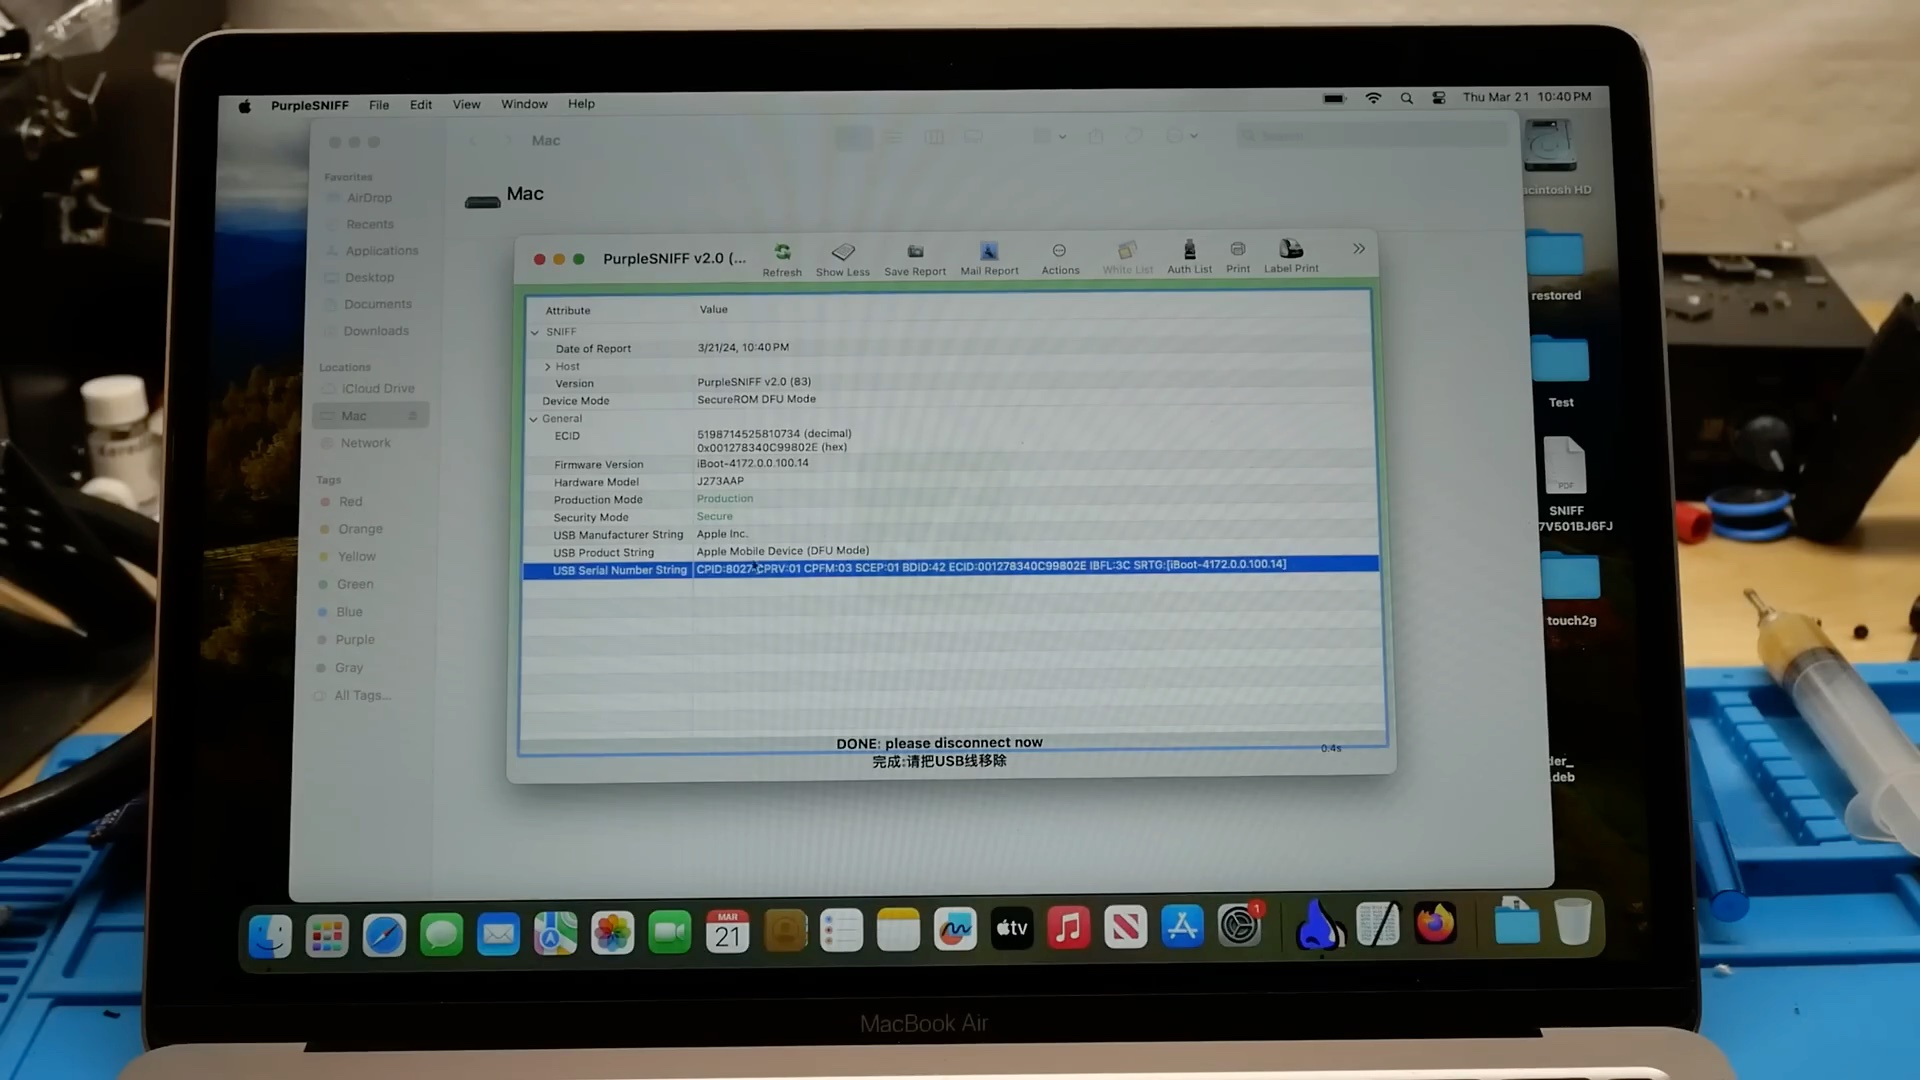Open Apple TV from the Dock
Viewport: 1920px width, 1080px height.
point(1012,929)
